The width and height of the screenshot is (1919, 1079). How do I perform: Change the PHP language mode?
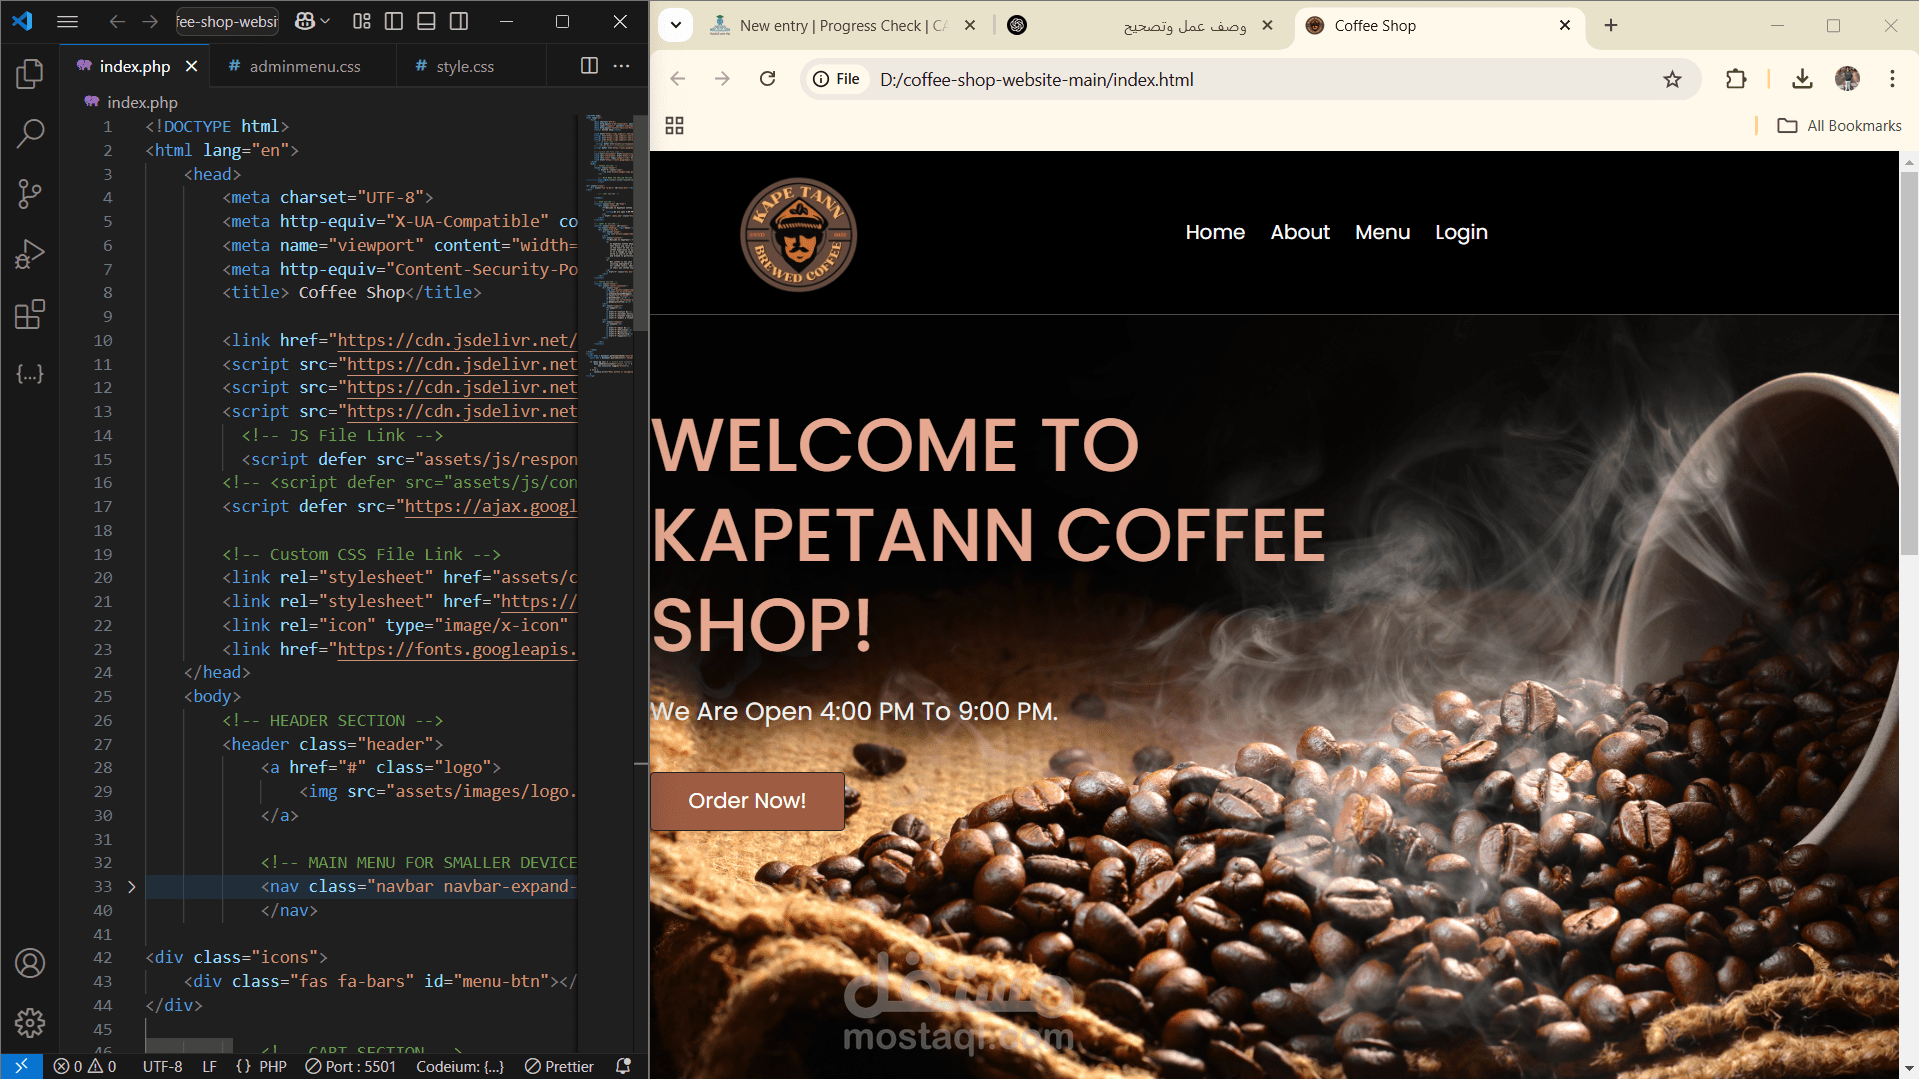(x=272, y=1066)
